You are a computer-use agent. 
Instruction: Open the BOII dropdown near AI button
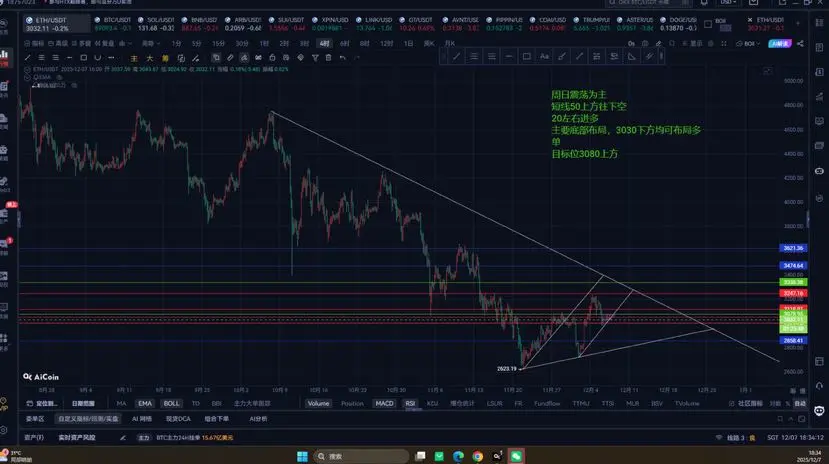pyautogui.click(x=748, y=43)
